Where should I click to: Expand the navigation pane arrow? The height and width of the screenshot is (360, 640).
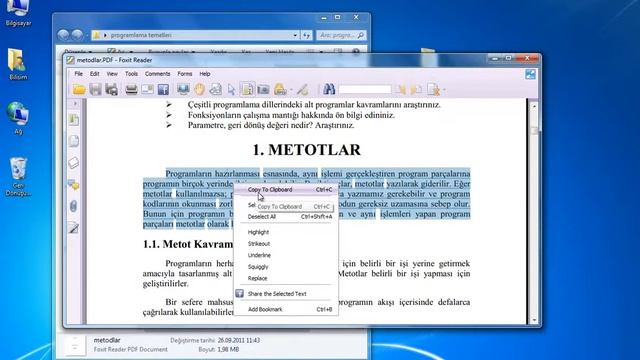coord(75,104)
